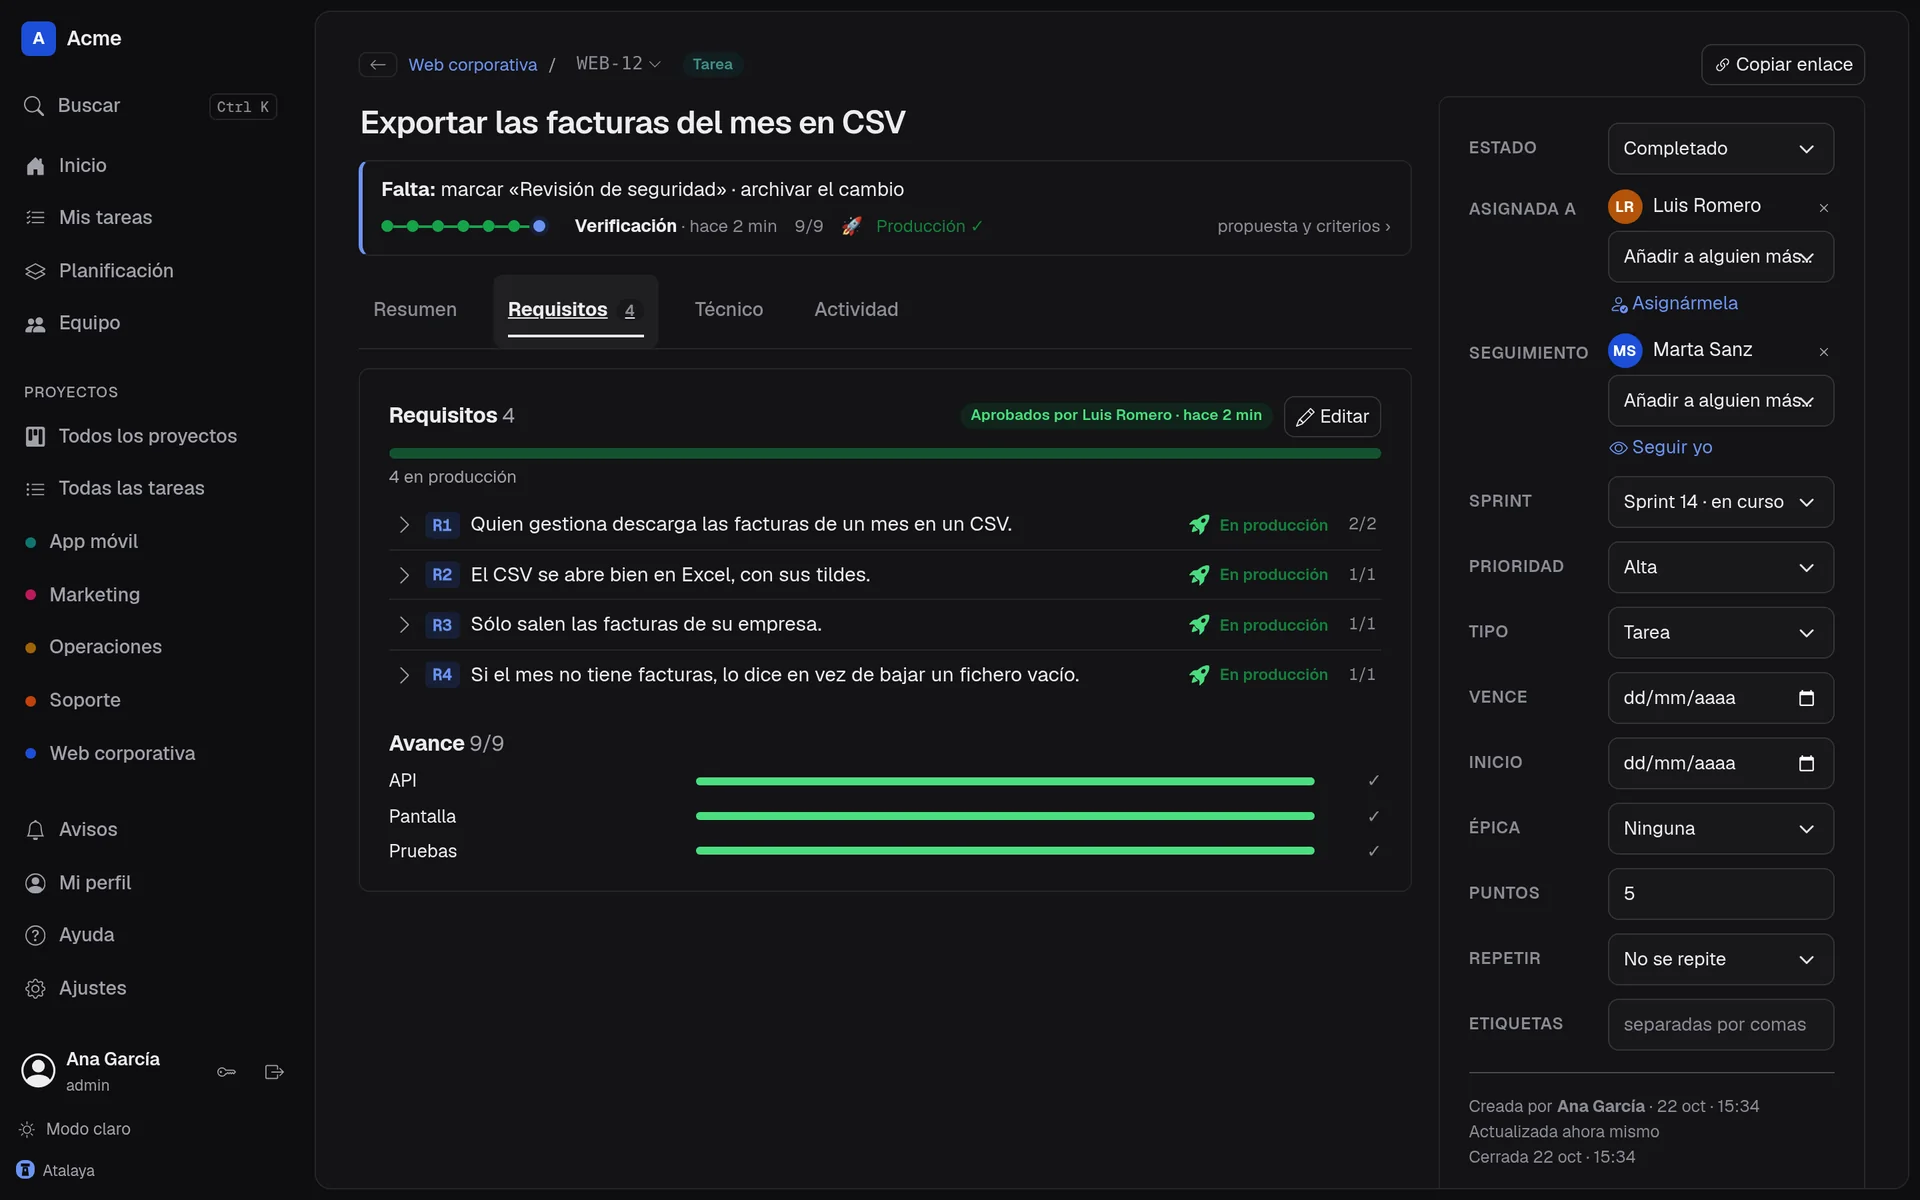Click the Puntos input field
The height and width of the screenshot is (1200, 1920).
(1720, 894)
